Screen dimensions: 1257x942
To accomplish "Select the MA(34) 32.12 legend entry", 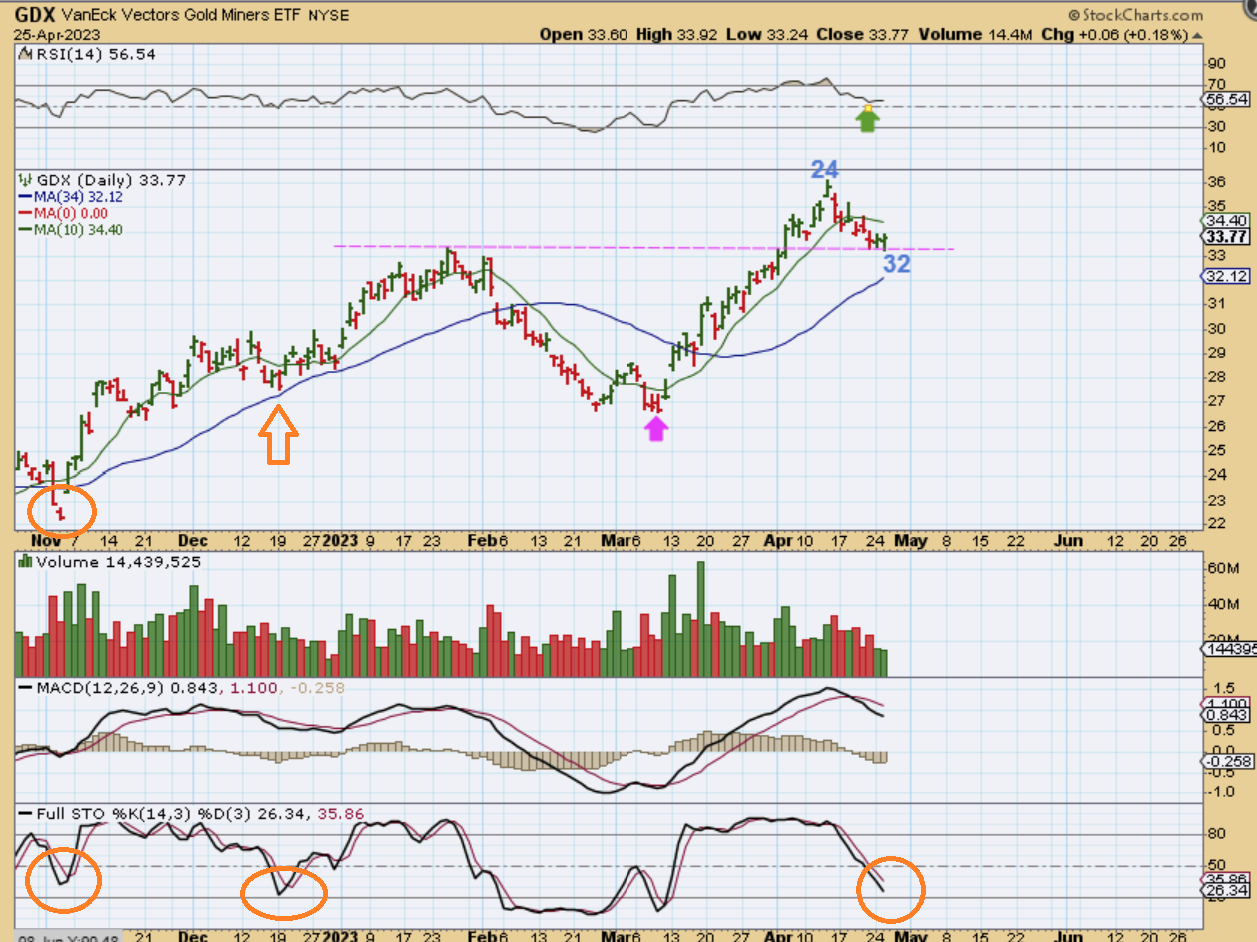I will click(x=70, y=197).
